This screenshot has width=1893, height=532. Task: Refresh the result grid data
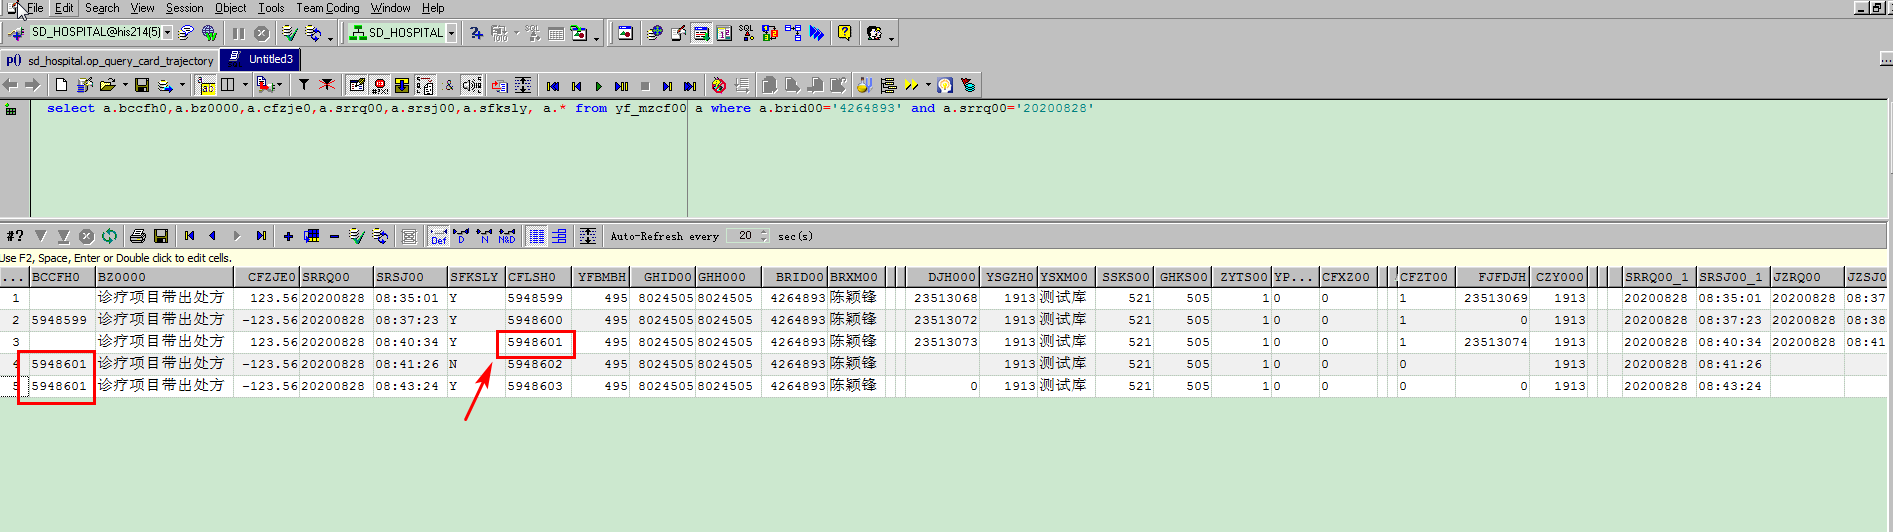109,236
